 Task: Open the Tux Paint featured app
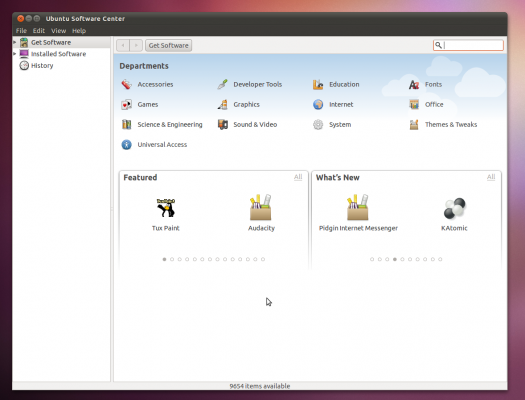click(166, 214)
